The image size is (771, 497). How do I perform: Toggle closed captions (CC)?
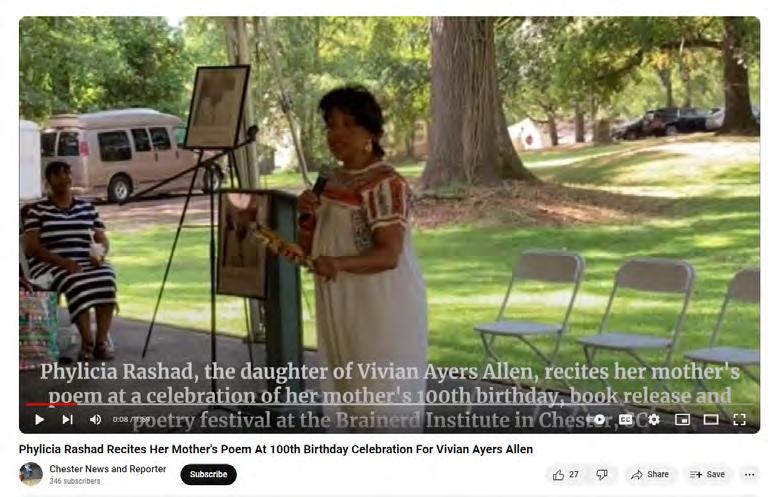pyautogui.click(x=626, y=419)
